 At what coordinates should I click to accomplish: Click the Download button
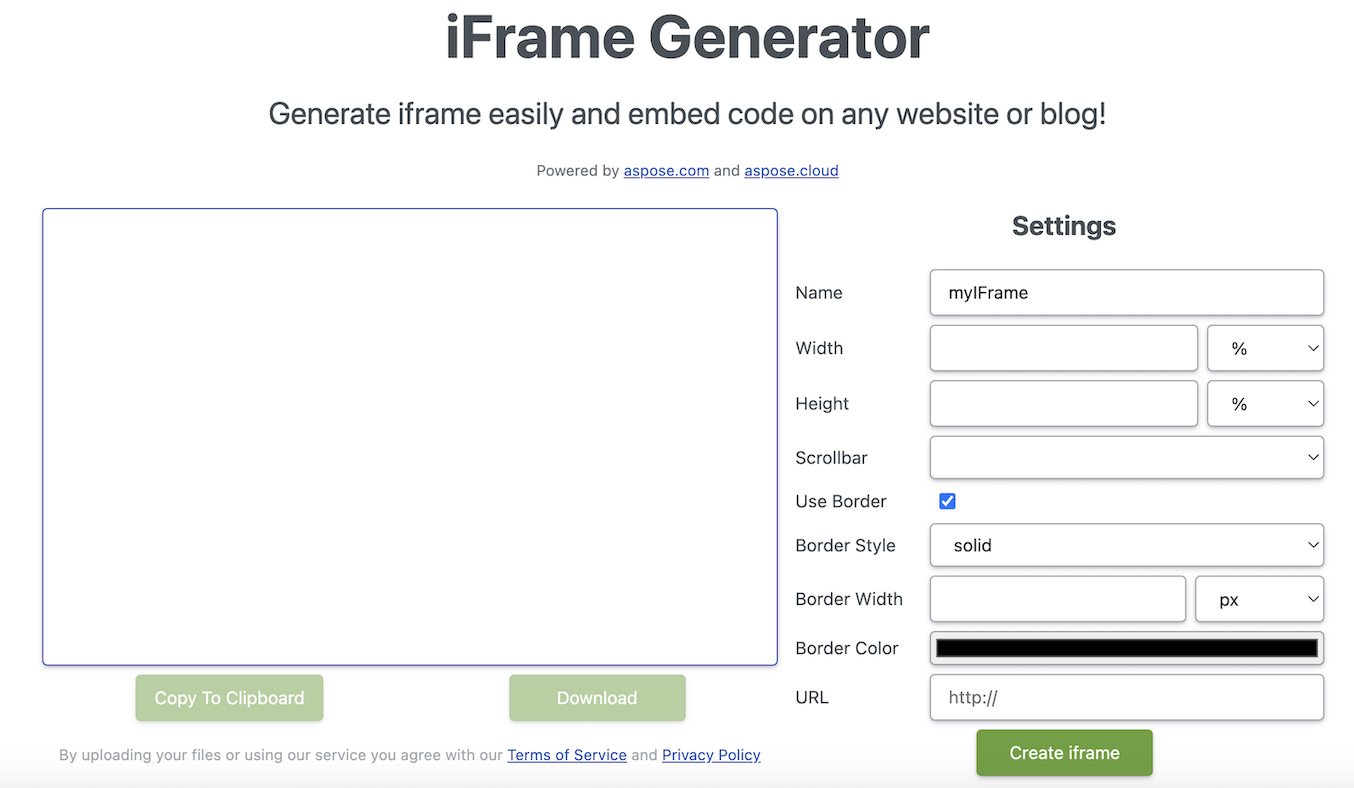[597, 698]
